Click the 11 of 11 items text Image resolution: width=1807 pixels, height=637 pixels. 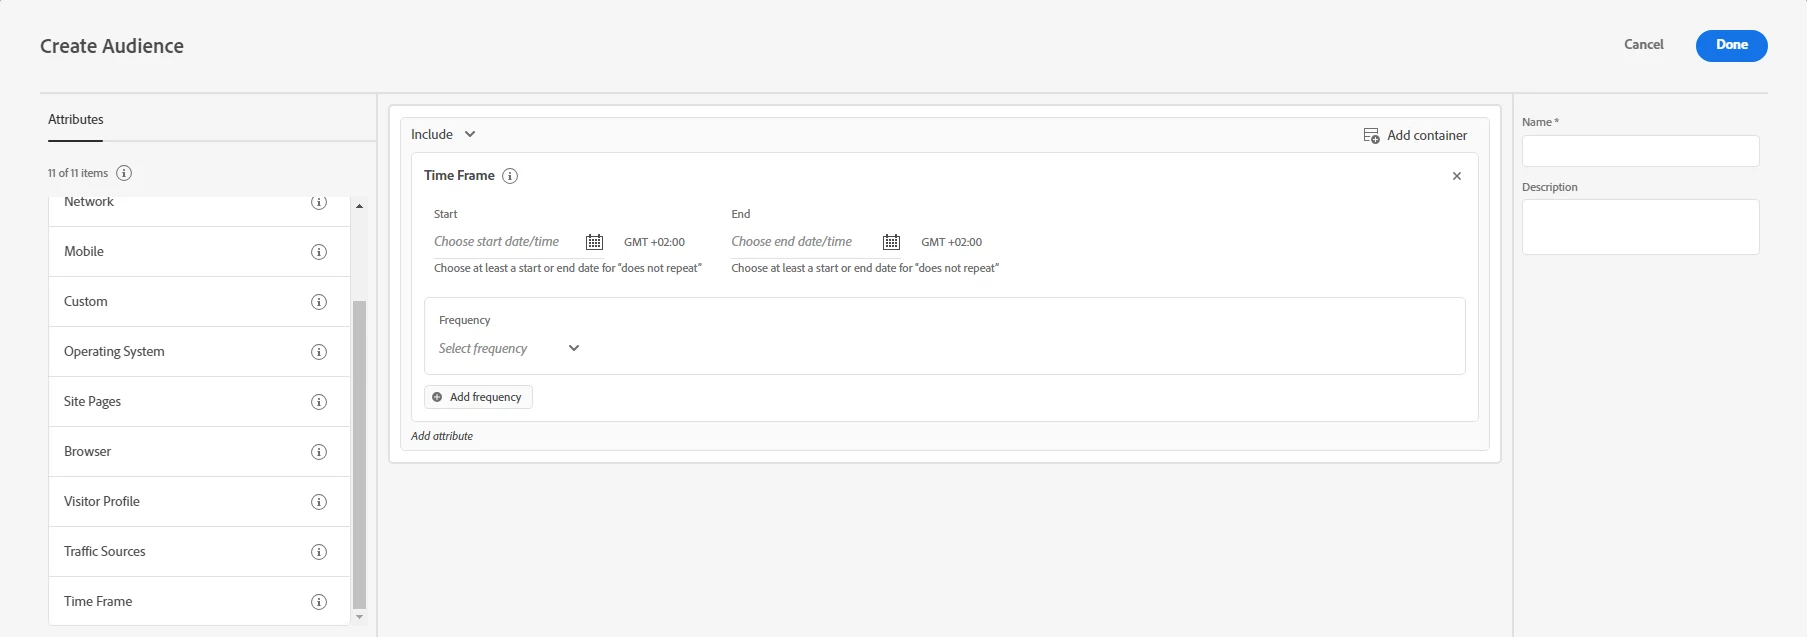click(78, 173)
